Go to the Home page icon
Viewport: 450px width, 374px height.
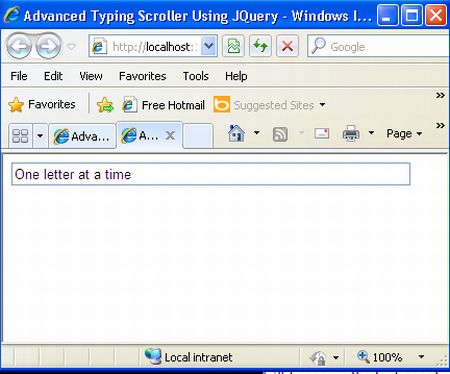(x=236, y=133)
